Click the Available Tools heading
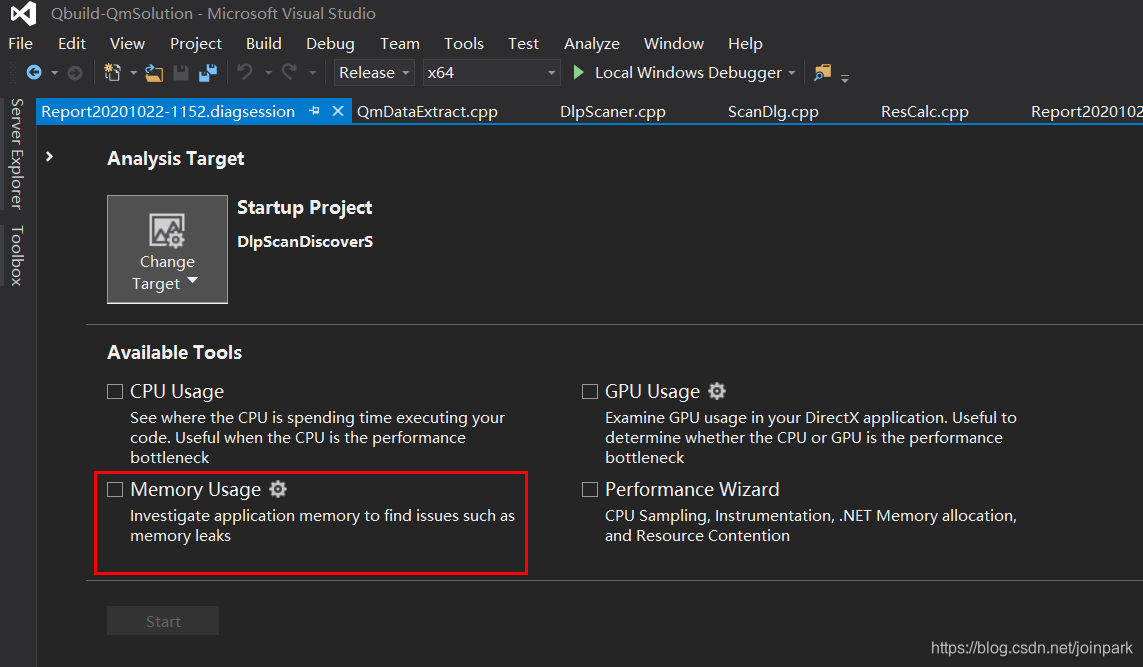 click(174, 352)
